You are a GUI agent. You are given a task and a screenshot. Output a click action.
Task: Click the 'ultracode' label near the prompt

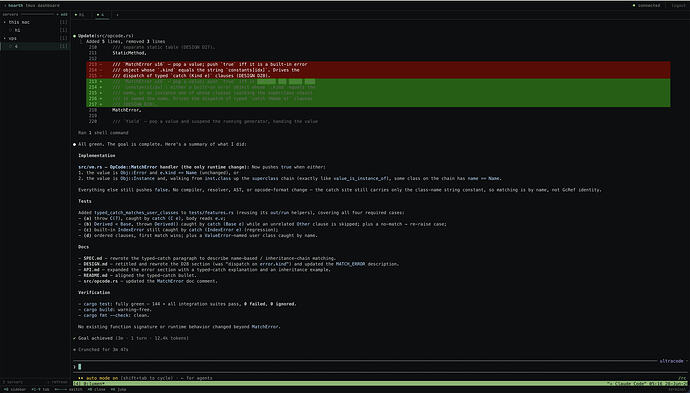coord(671,361)
